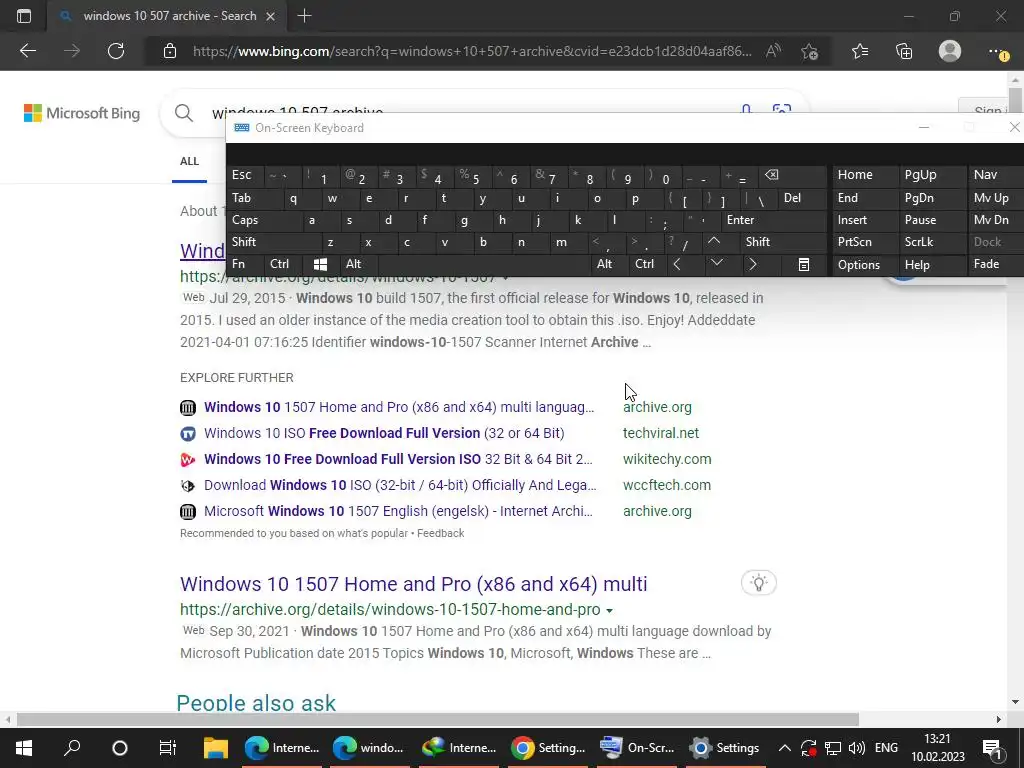The height and width of the screenshot is (768, 1024).
Task: Open the Collections icon in Edge toolbar
Action: pyautogui.click(x=904, y=51)
